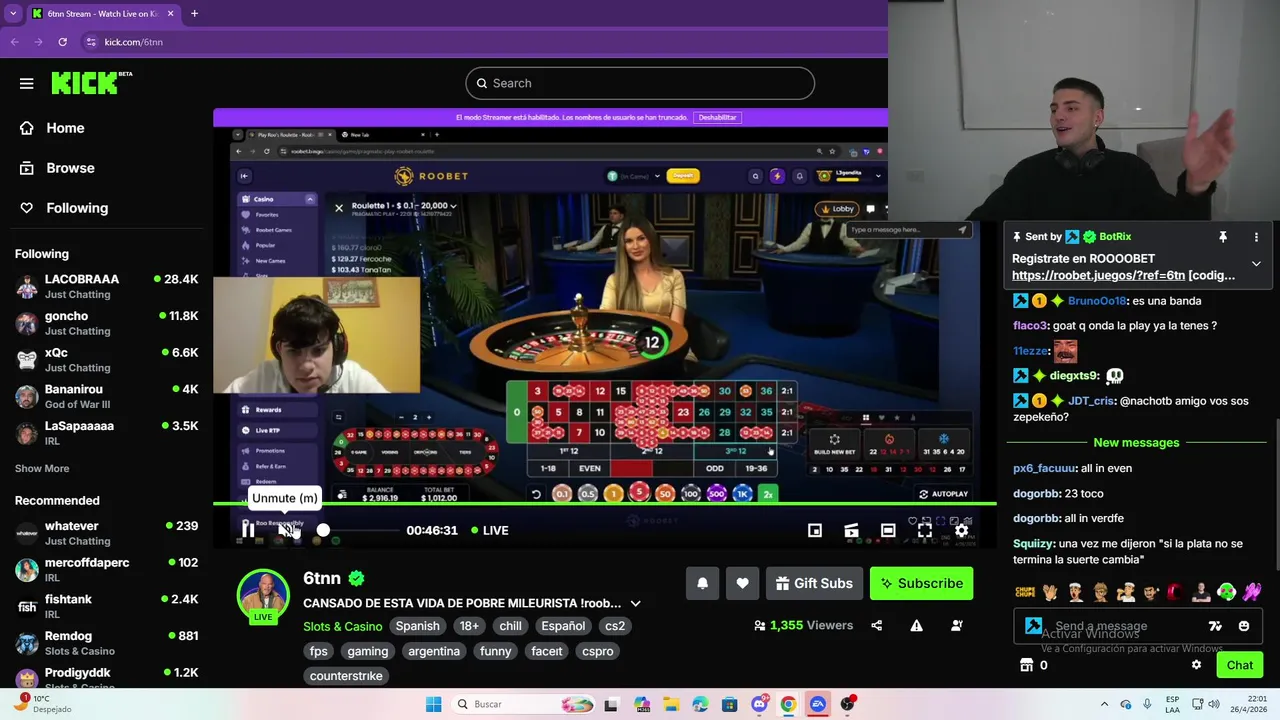Image resolution: width=1280 pixels, height=720 pixels.
Task: Click the counterstrike tag
Action: click(x=346, y=676)
